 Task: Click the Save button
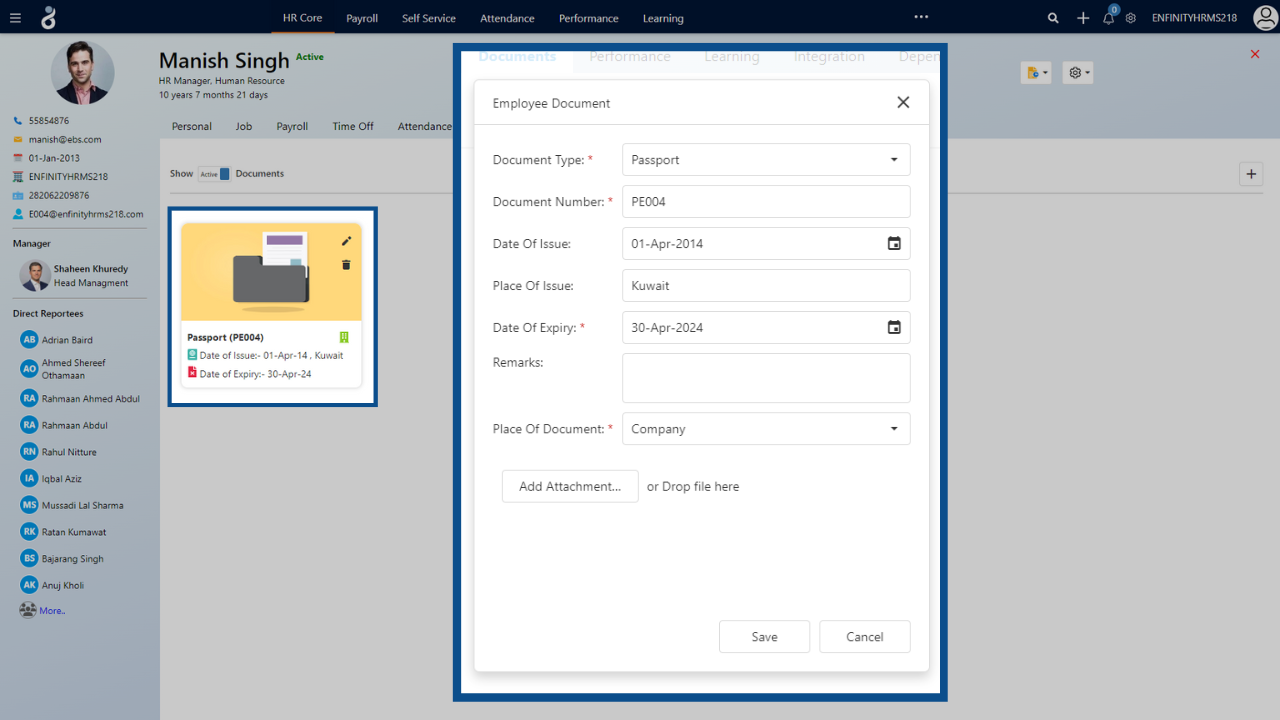[764, 637]
